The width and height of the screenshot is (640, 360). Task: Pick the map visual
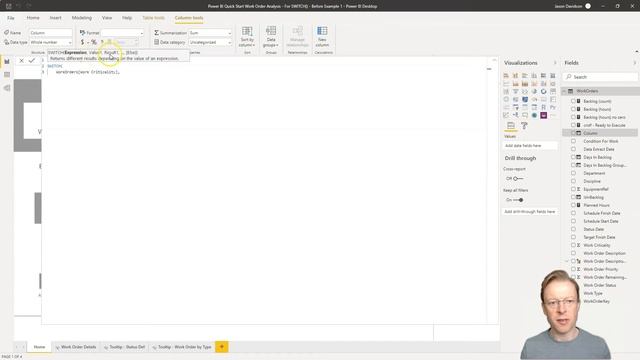coord(506,99)
